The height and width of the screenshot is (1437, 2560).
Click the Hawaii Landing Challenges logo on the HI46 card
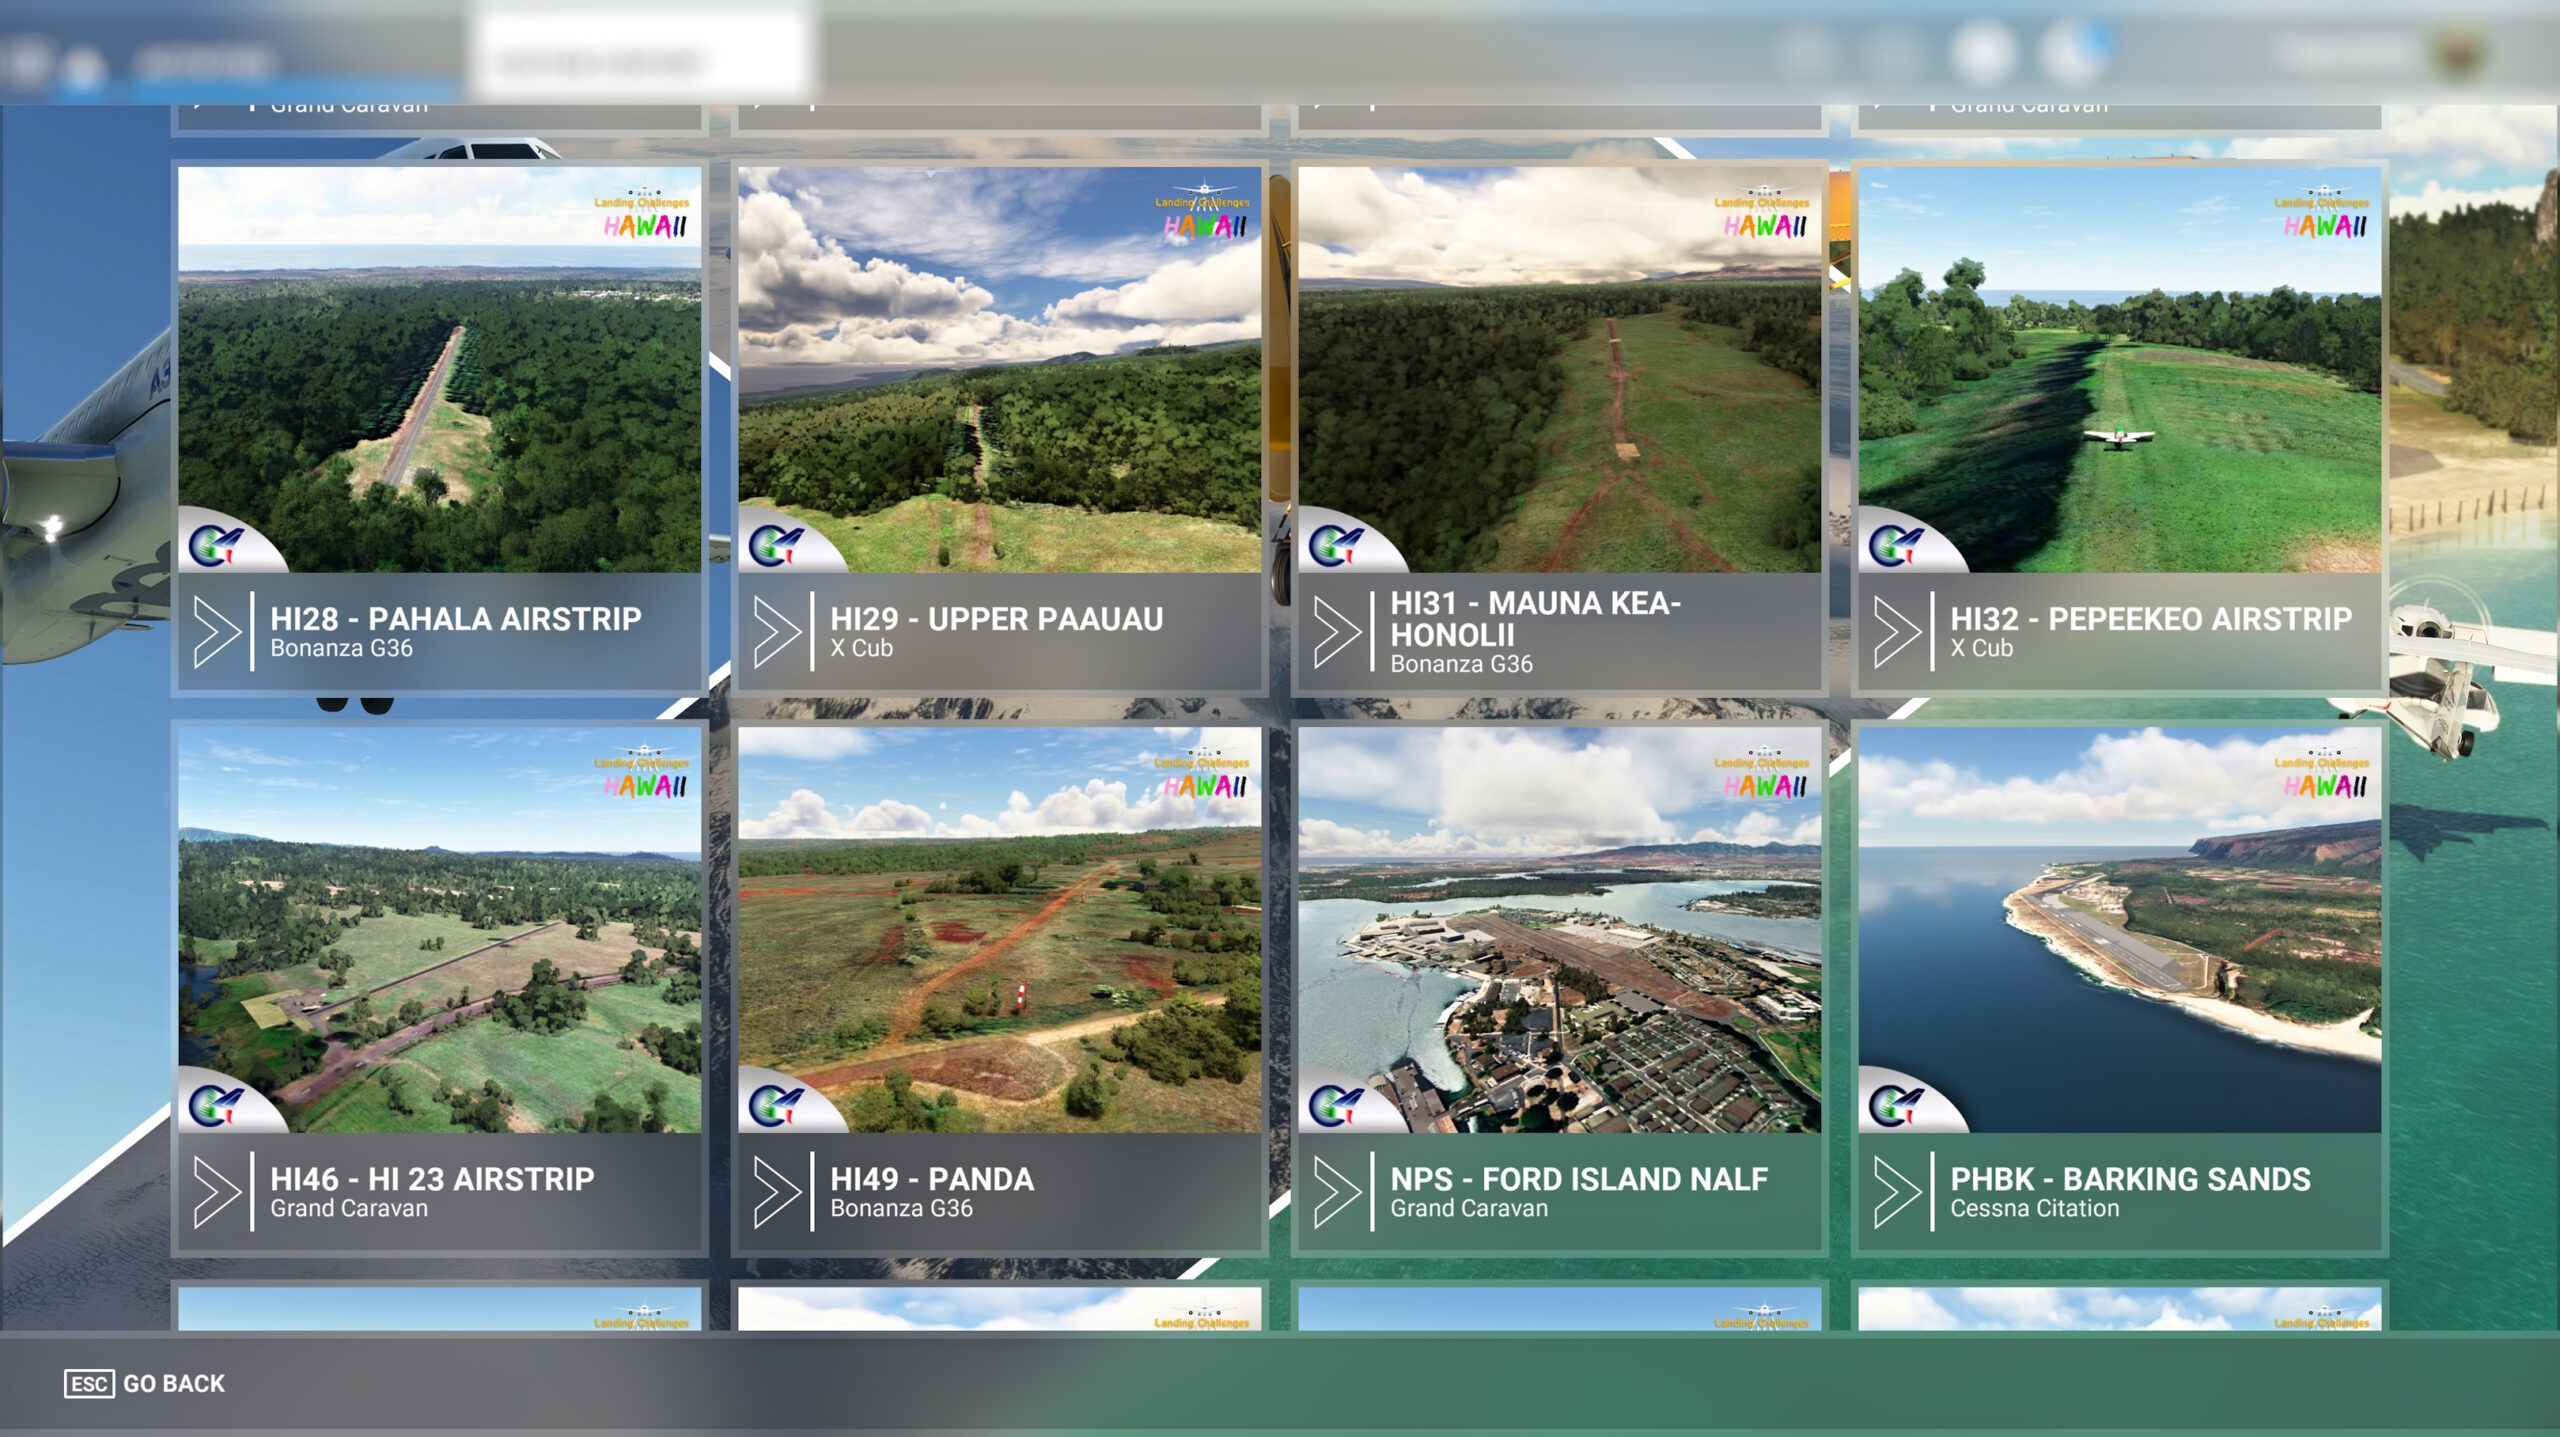[643, 772]
